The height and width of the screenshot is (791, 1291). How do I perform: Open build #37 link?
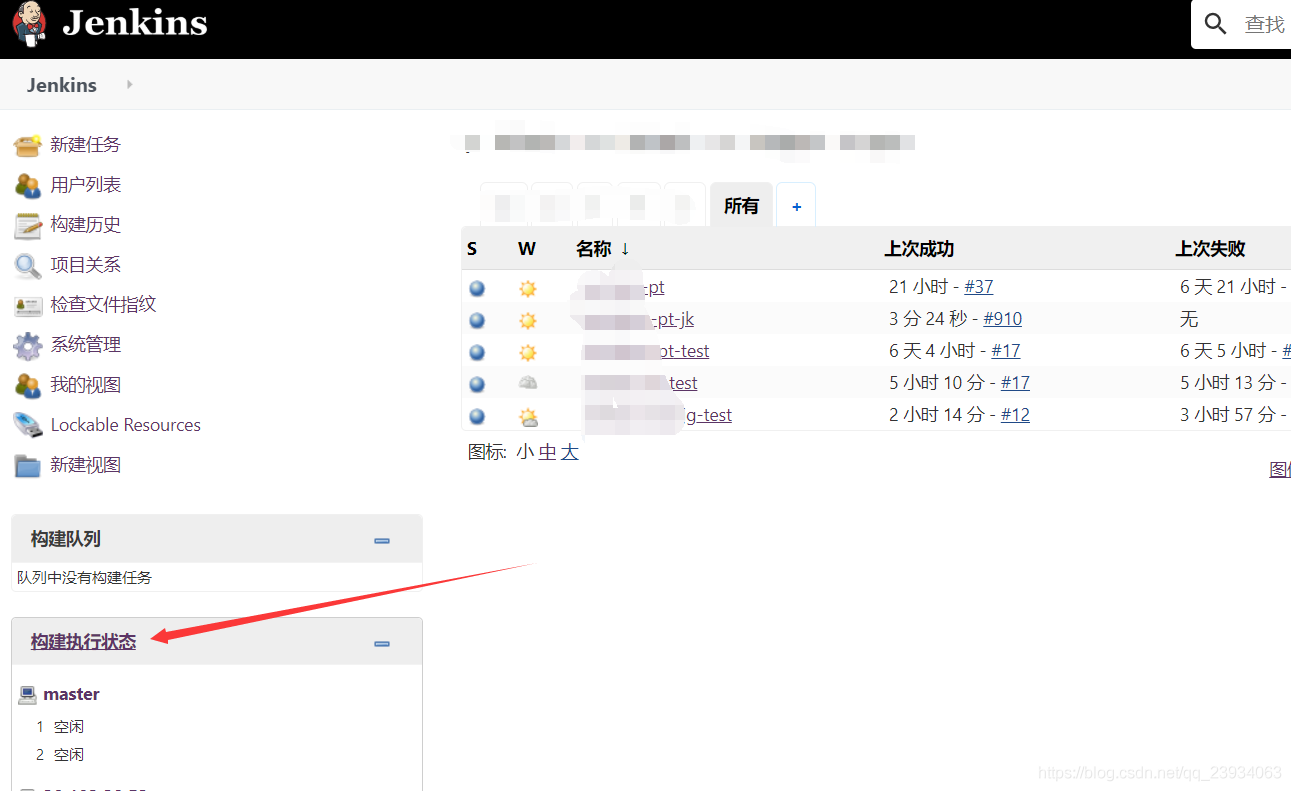click(x=979, y=287)
